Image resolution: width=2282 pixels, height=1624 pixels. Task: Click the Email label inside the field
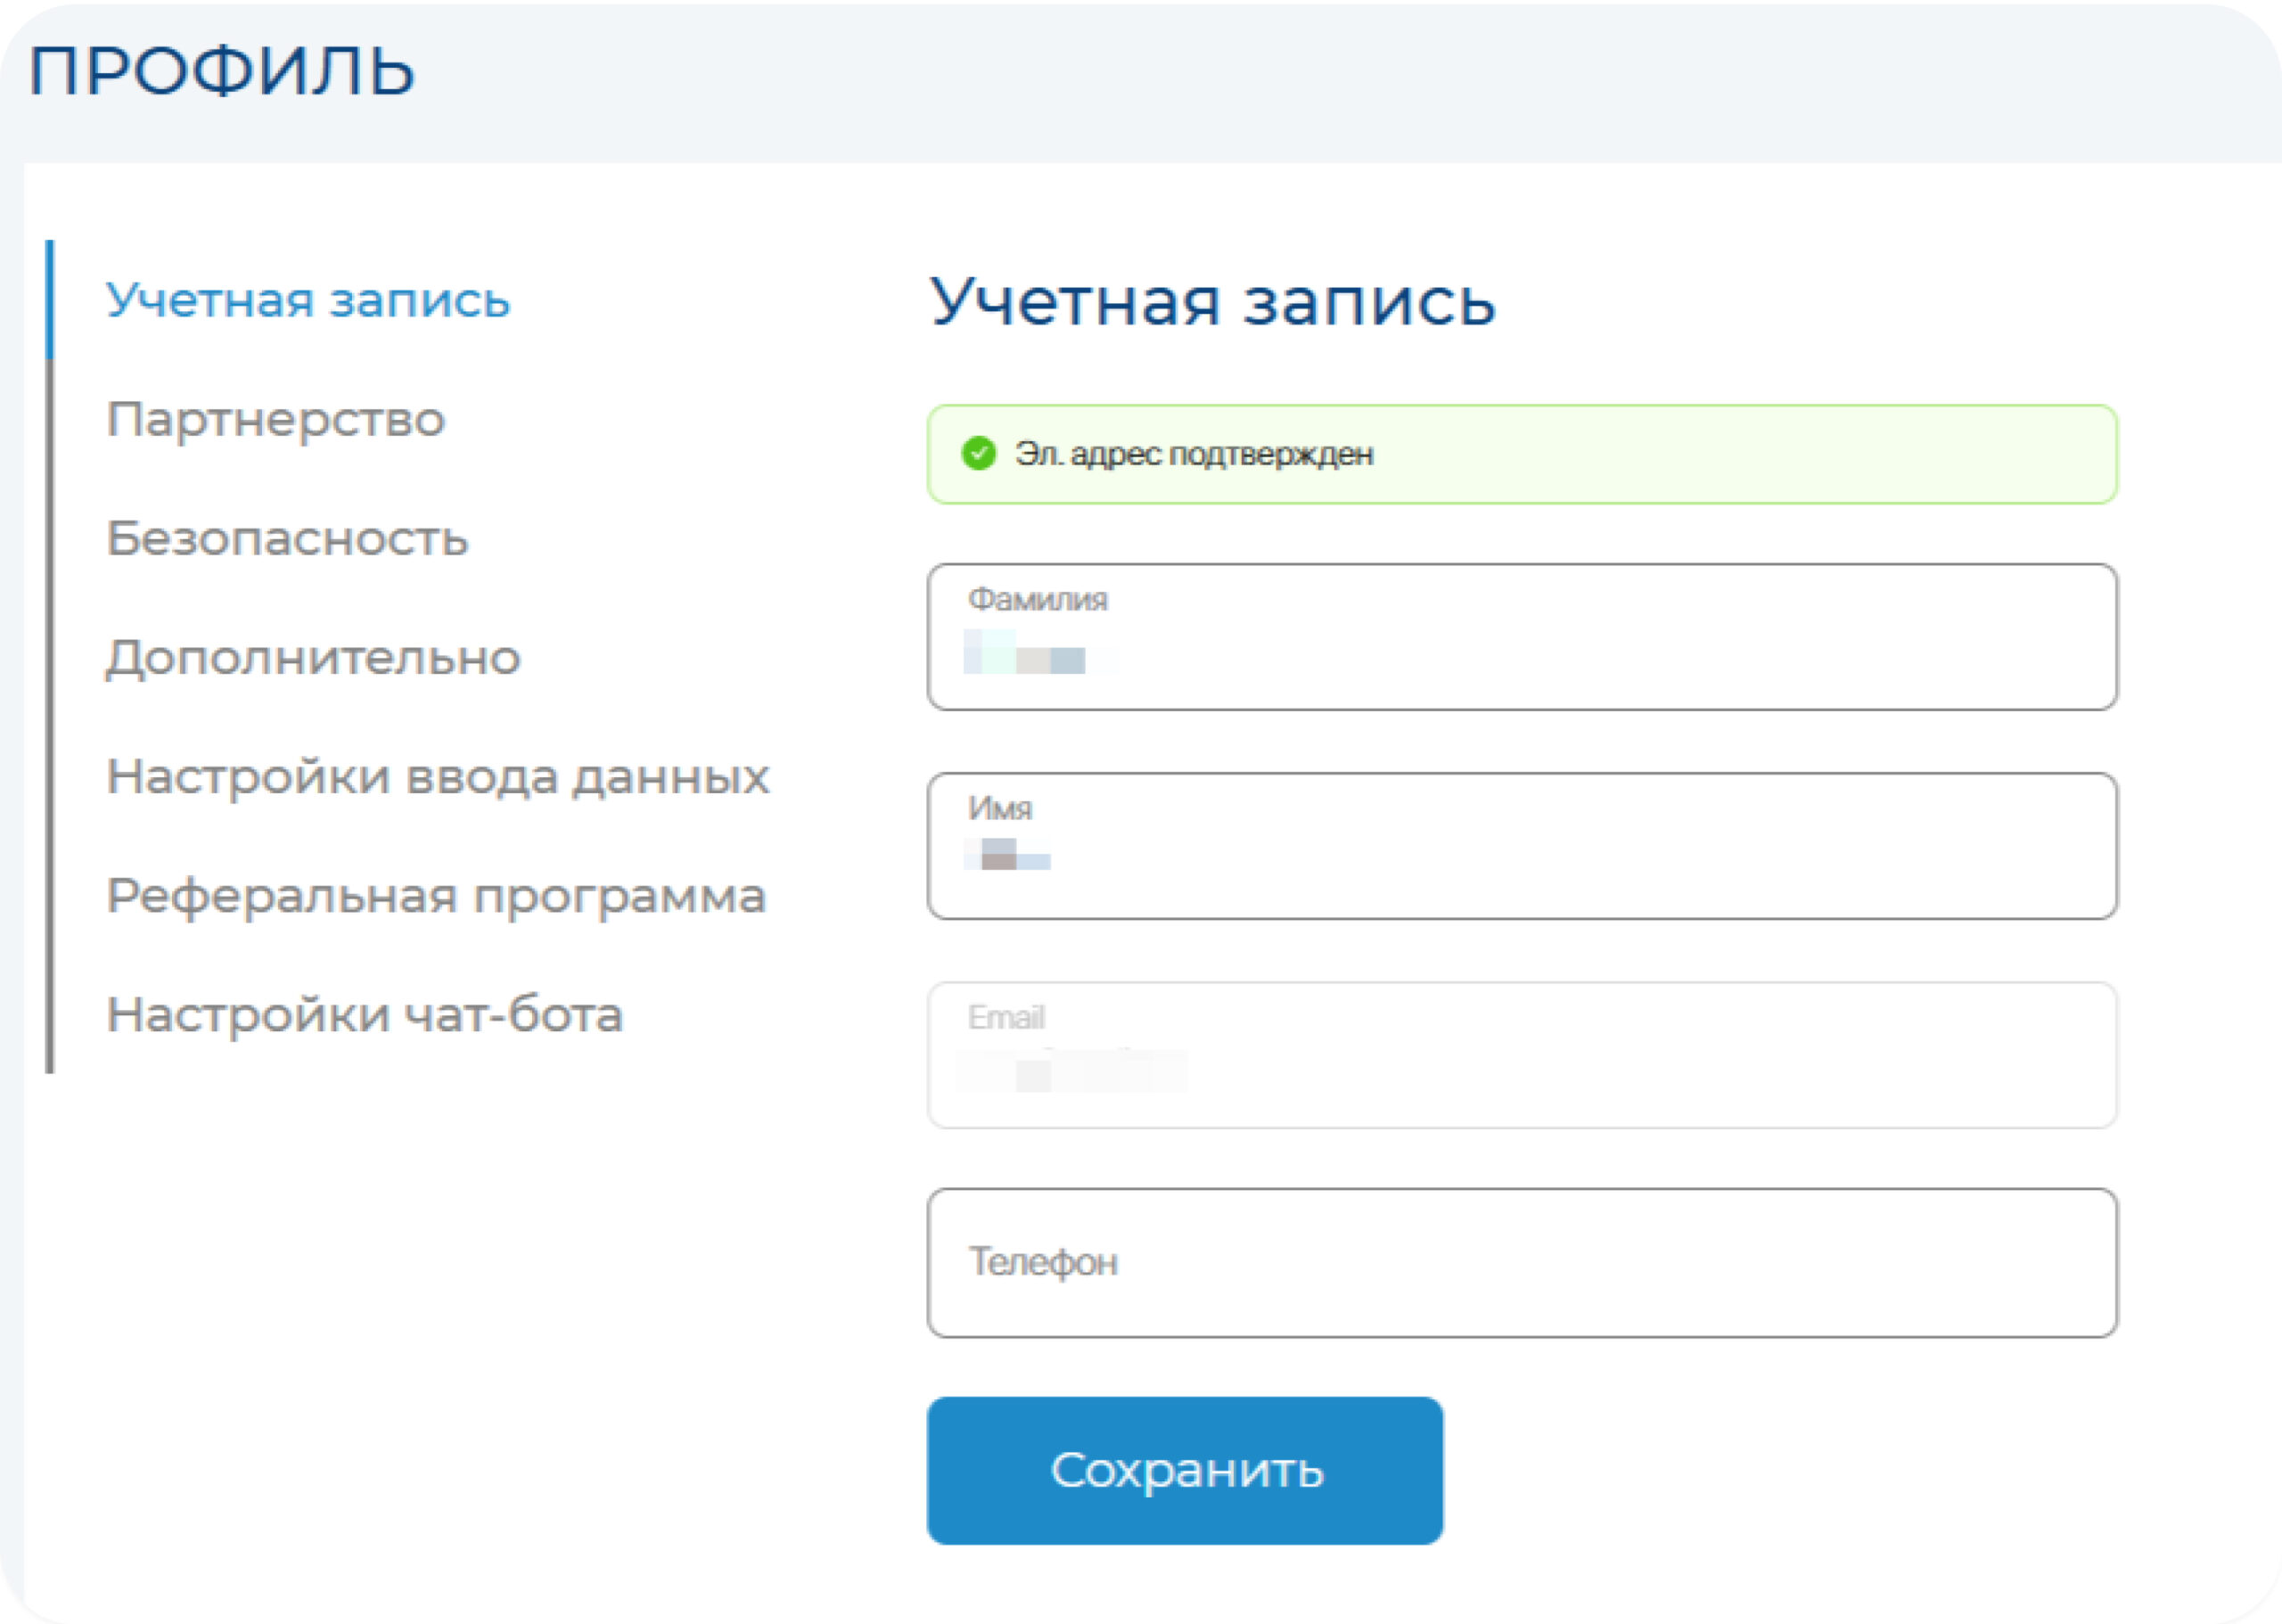click(1006, 1017)
